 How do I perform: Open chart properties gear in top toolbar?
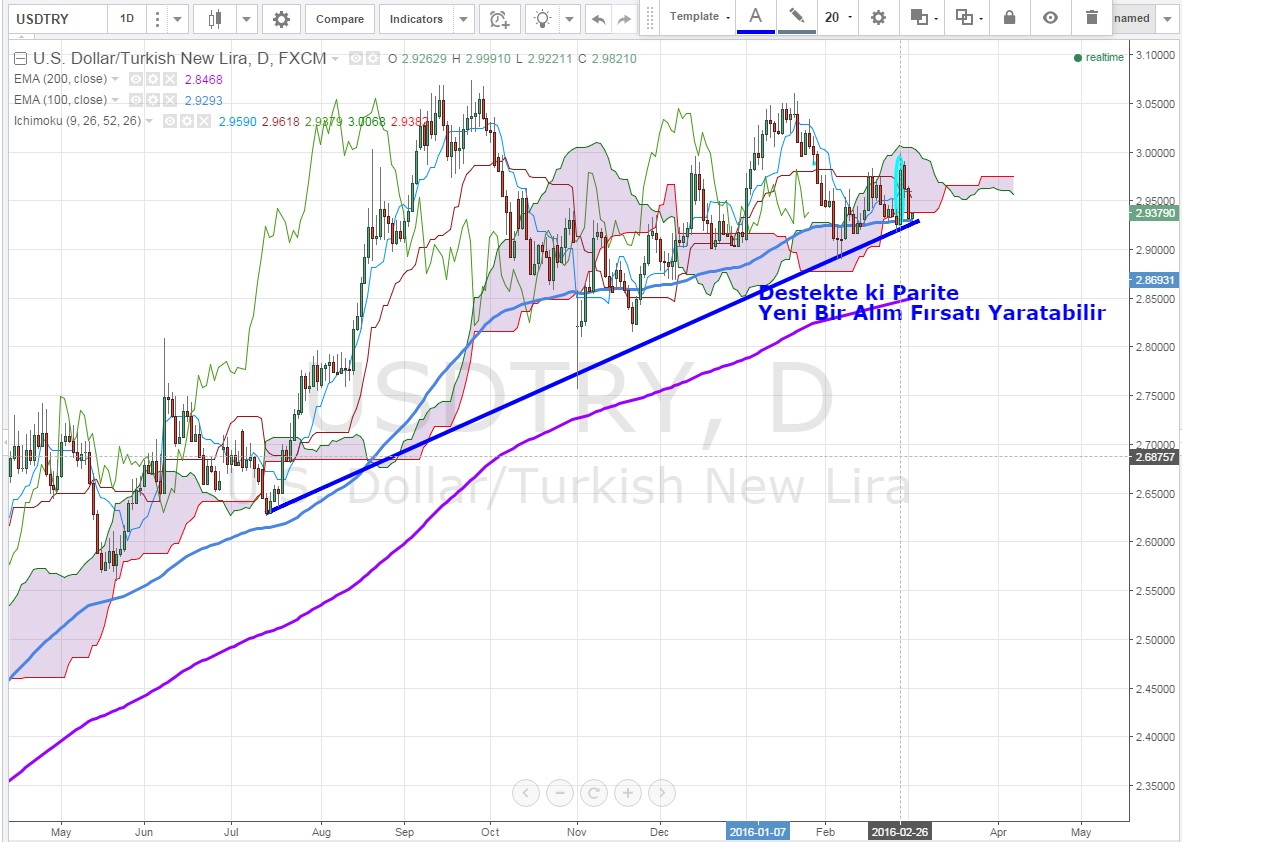281,19
